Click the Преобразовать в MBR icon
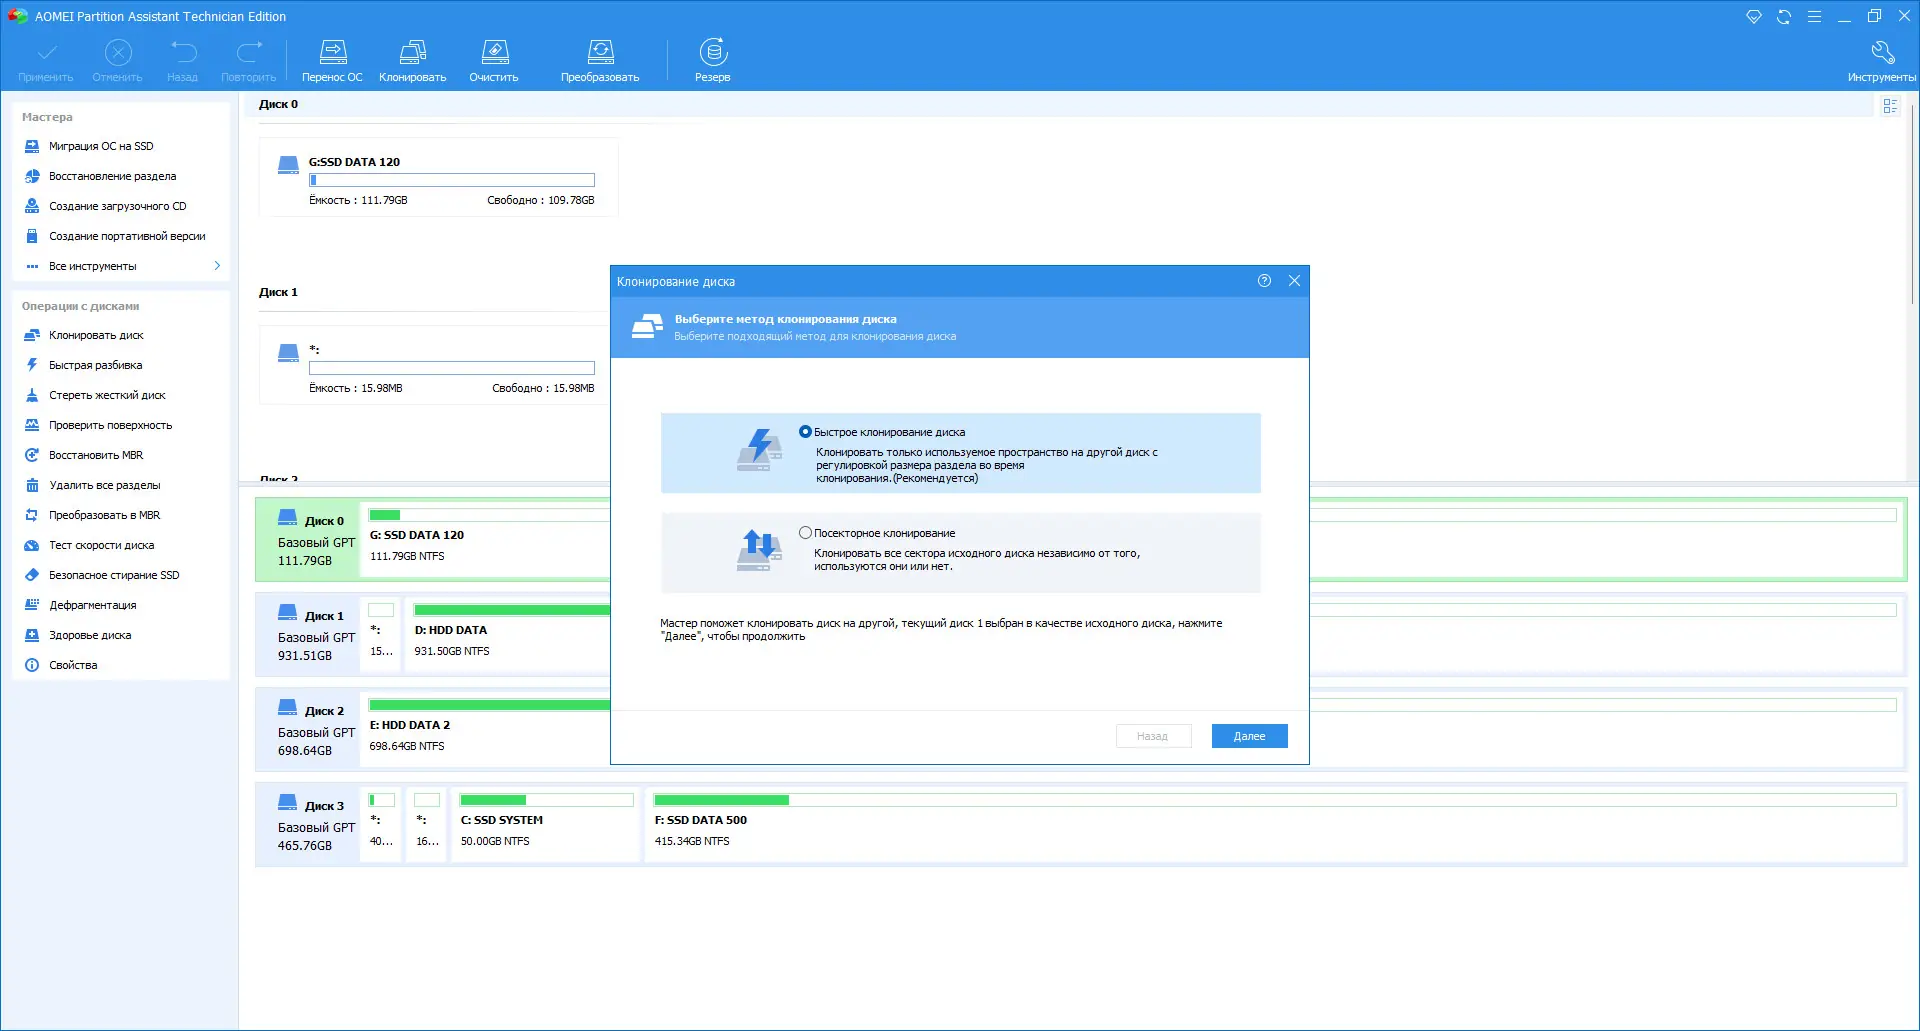The image size is (1920, 1031). [32, 515]
